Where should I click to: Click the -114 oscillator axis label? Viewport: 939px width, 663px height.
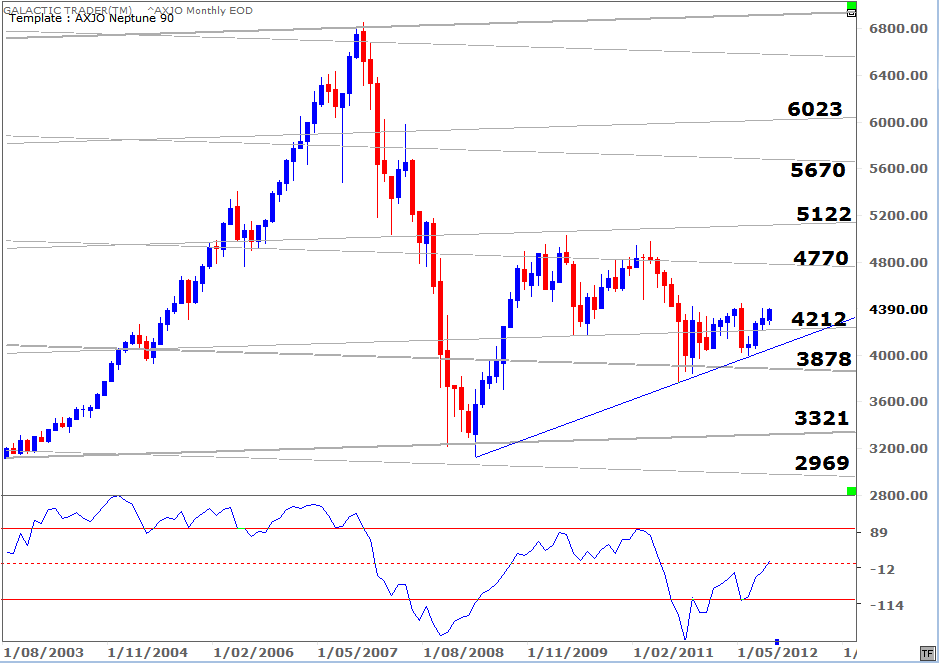886,606
